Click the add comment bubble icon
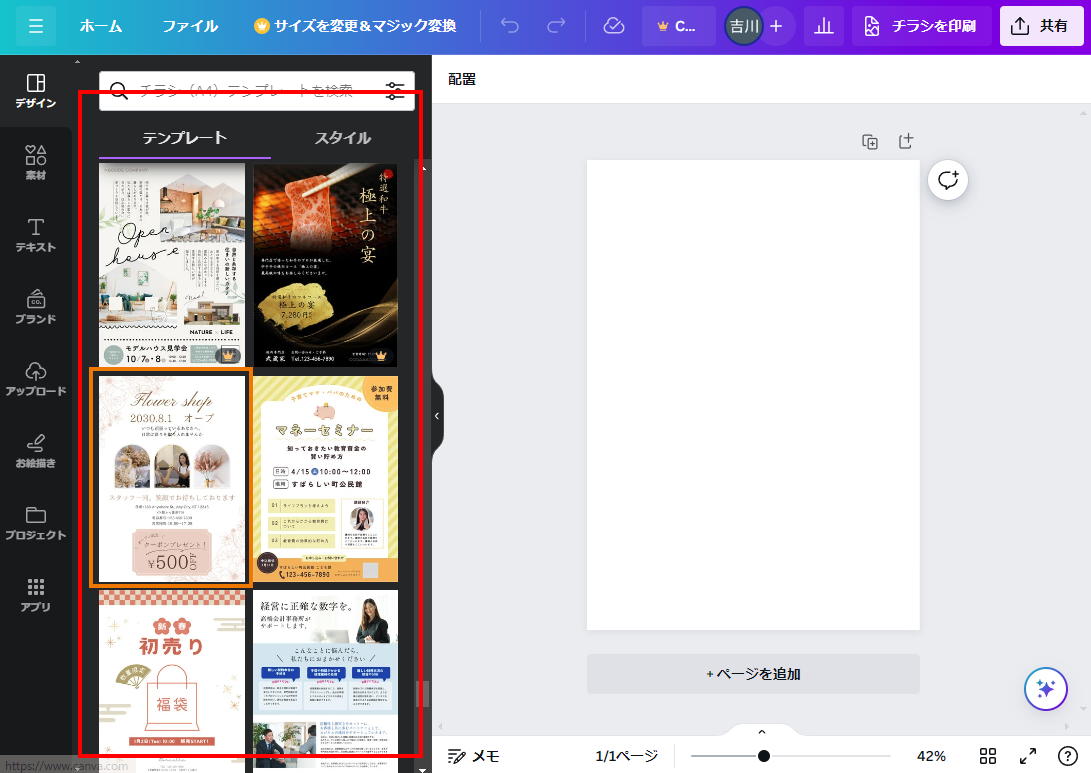 point(947,180)
